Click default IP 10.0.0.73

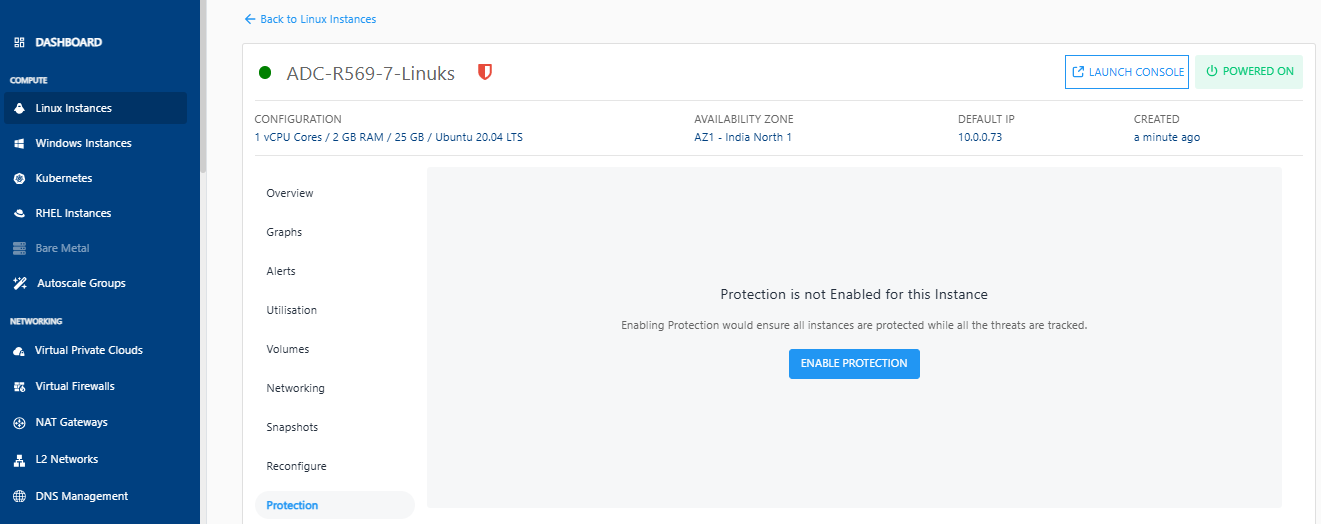pyautogui.click(x=980, y=137)
